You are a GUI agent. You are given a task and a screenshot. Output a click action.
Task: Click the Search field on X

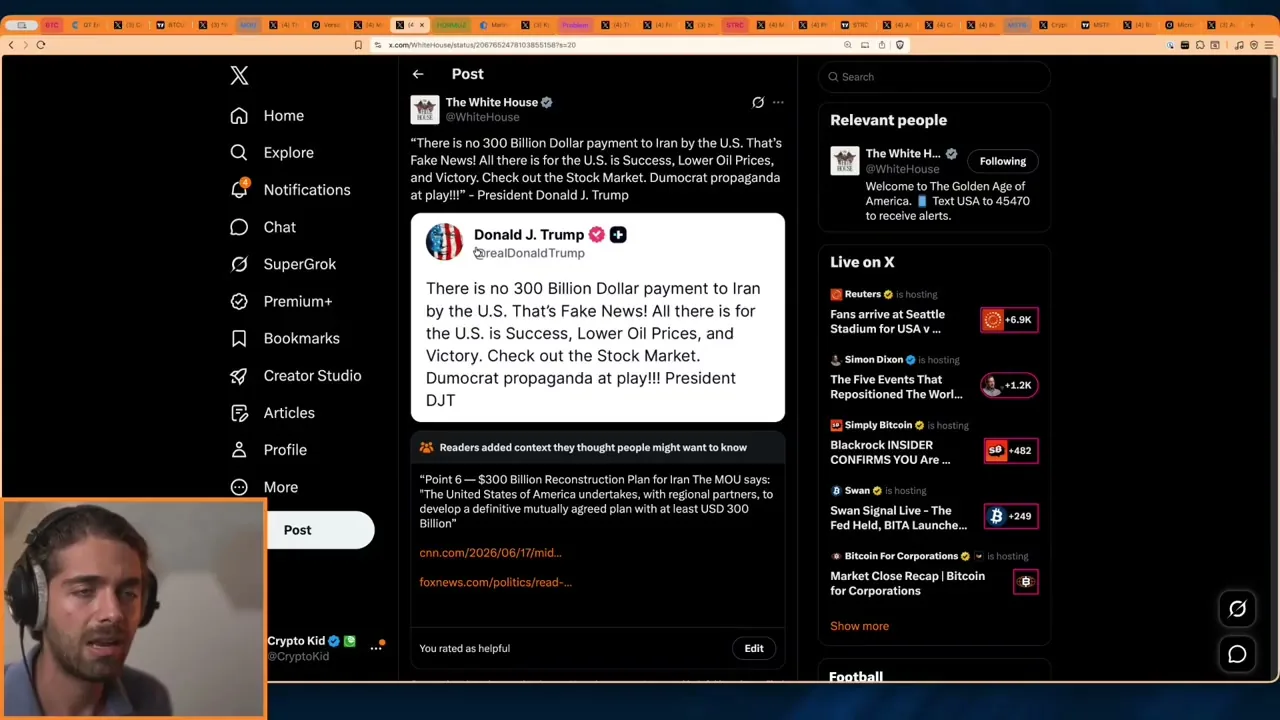coord(934,77)
